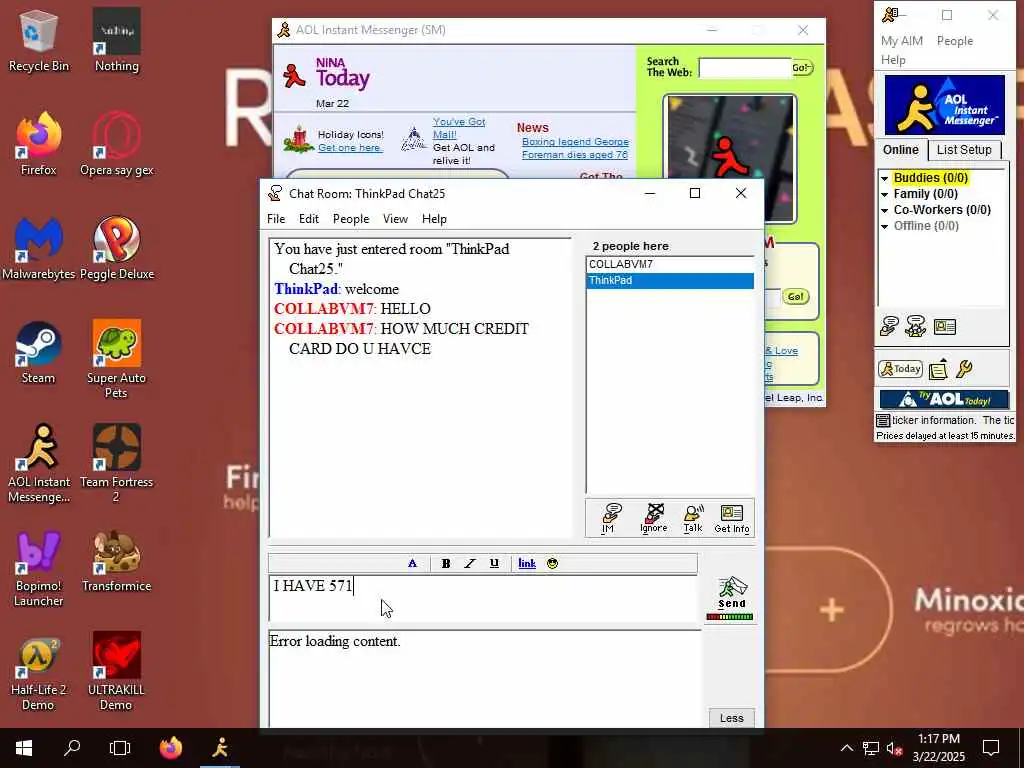This screenshot has height=768, width=1024.
Task: Open the smiley emoticon picker
Action: click(552, 564)
